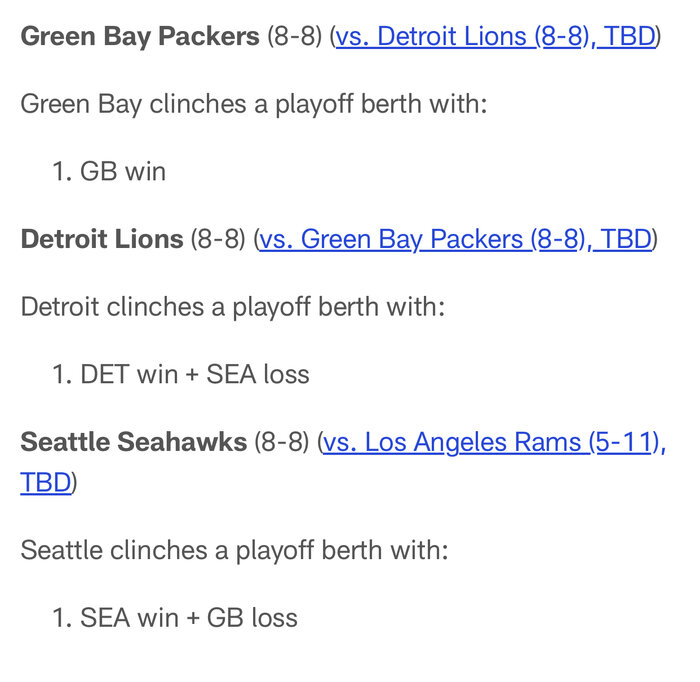700x682 pixels.
Task: Select the "GB win" scenario text
Action: click(123, 172)
